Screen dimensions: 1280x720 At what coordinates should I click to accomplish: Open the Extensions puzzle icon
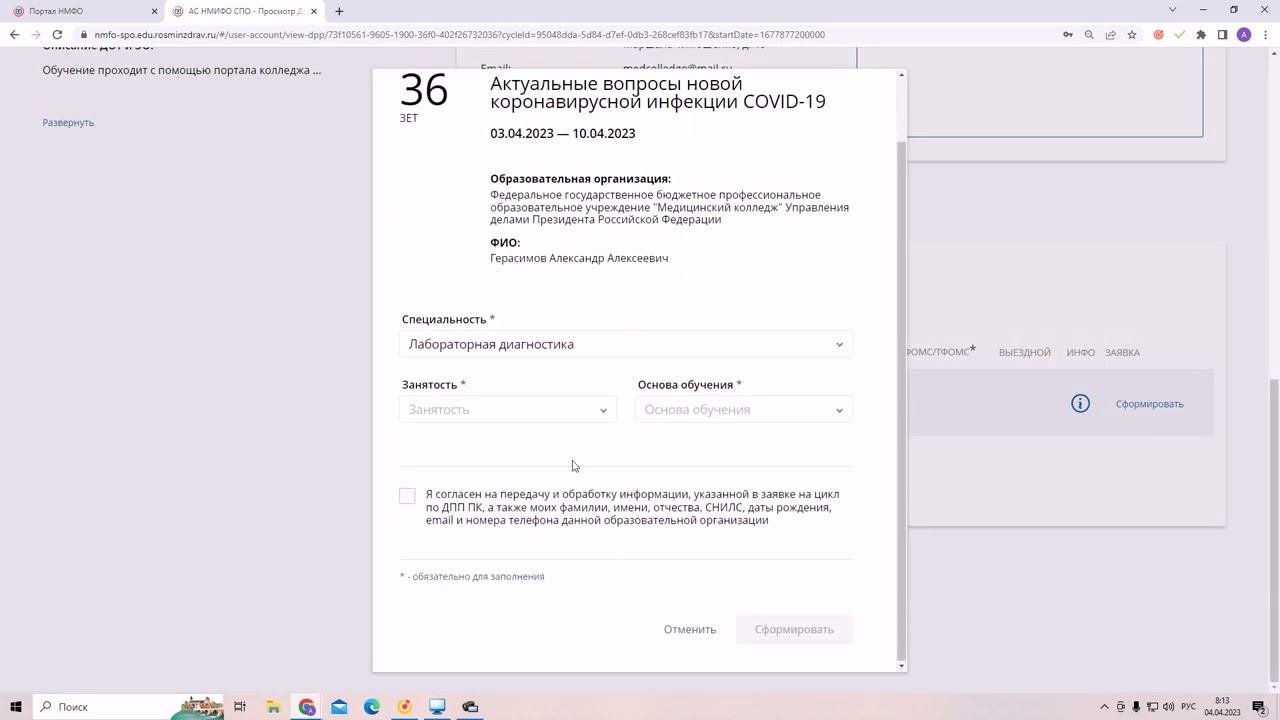tap(1201, 35)
